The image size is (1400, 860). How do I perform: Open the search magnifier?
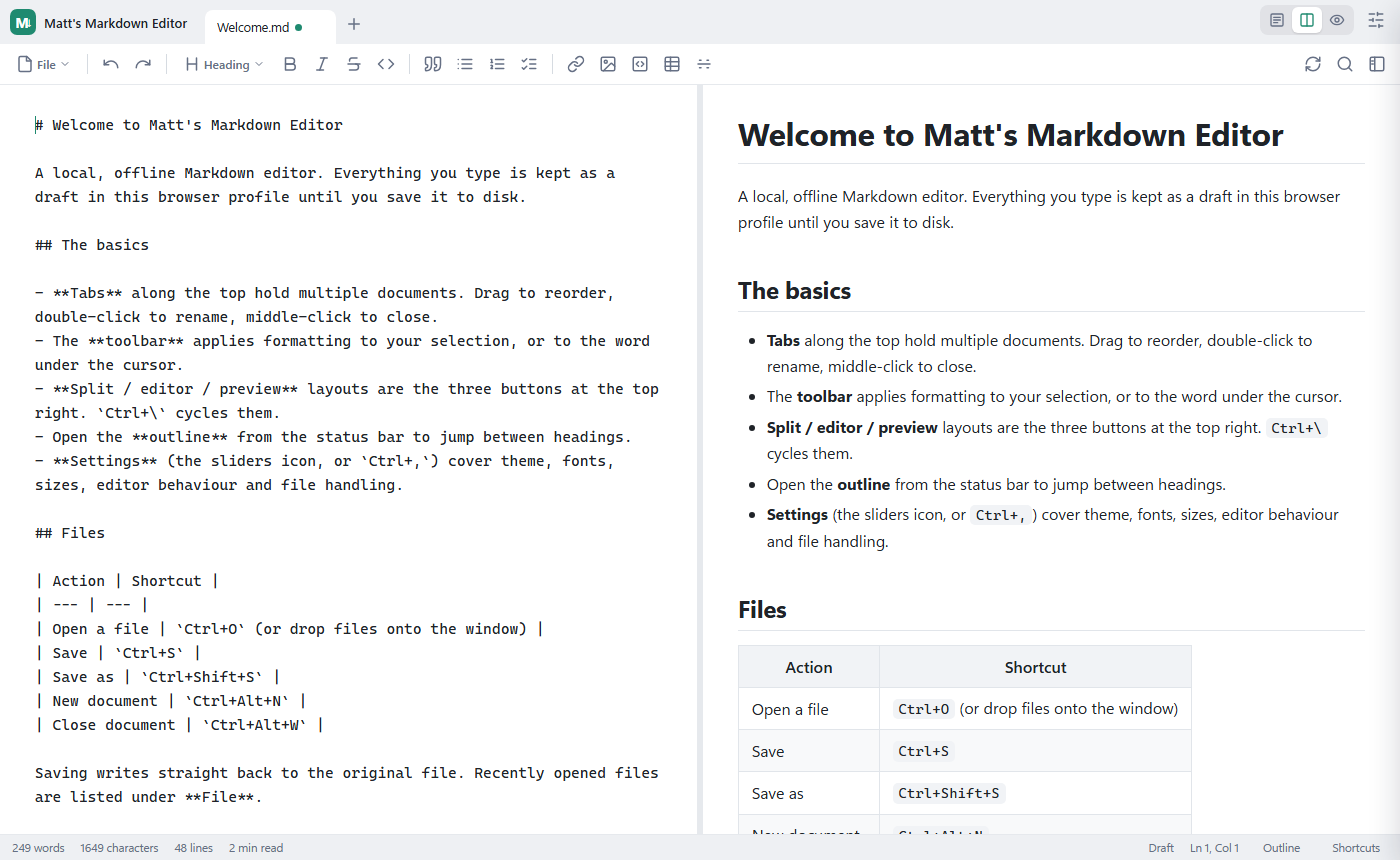click(x=1345, y=64)
